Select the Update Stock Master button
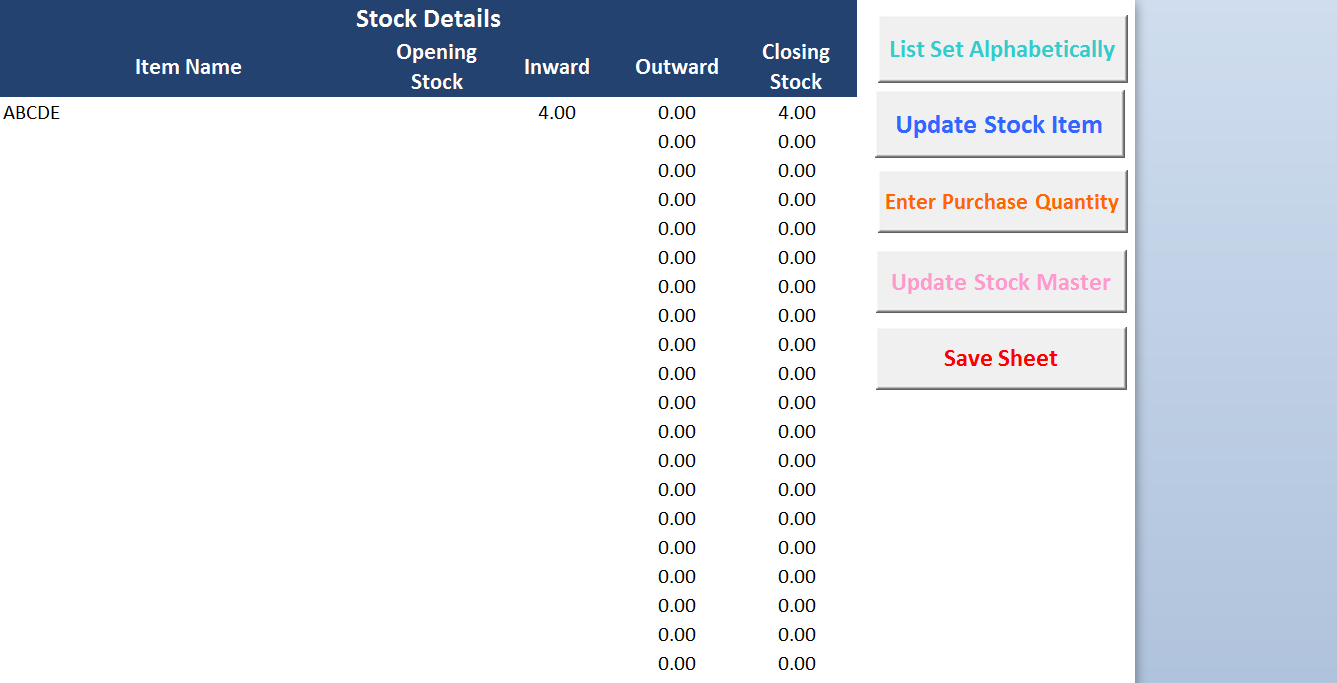 1001,282
